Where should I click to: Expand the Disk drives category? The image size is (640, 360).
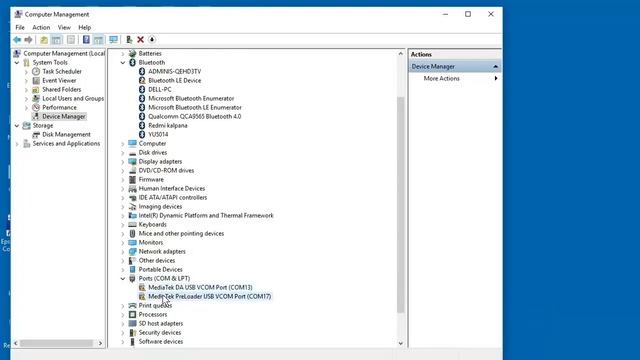coord(122,153)
